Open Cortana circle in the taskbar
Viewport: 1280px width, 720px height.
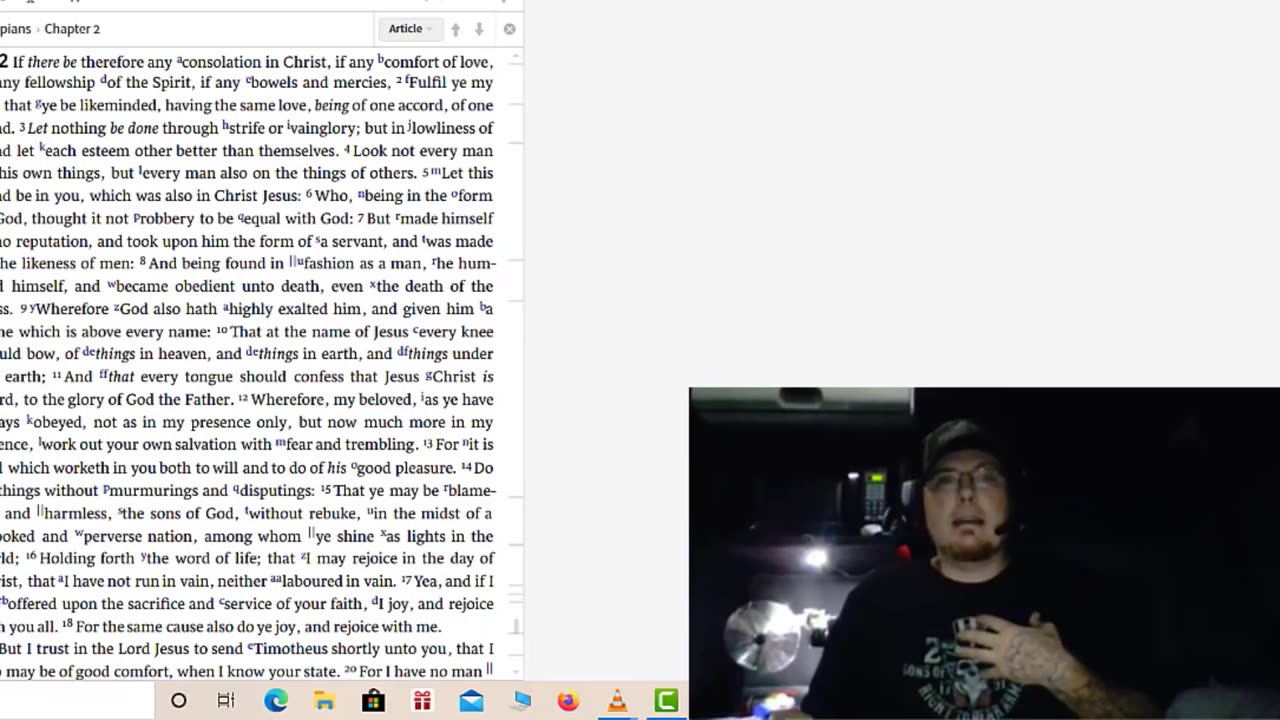tap(178, 701)
